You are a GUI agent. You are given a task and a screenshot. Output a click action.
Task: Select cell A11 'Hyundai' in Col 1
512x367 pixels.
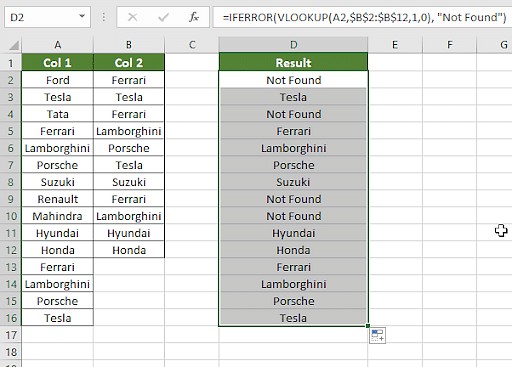point(57,233)
